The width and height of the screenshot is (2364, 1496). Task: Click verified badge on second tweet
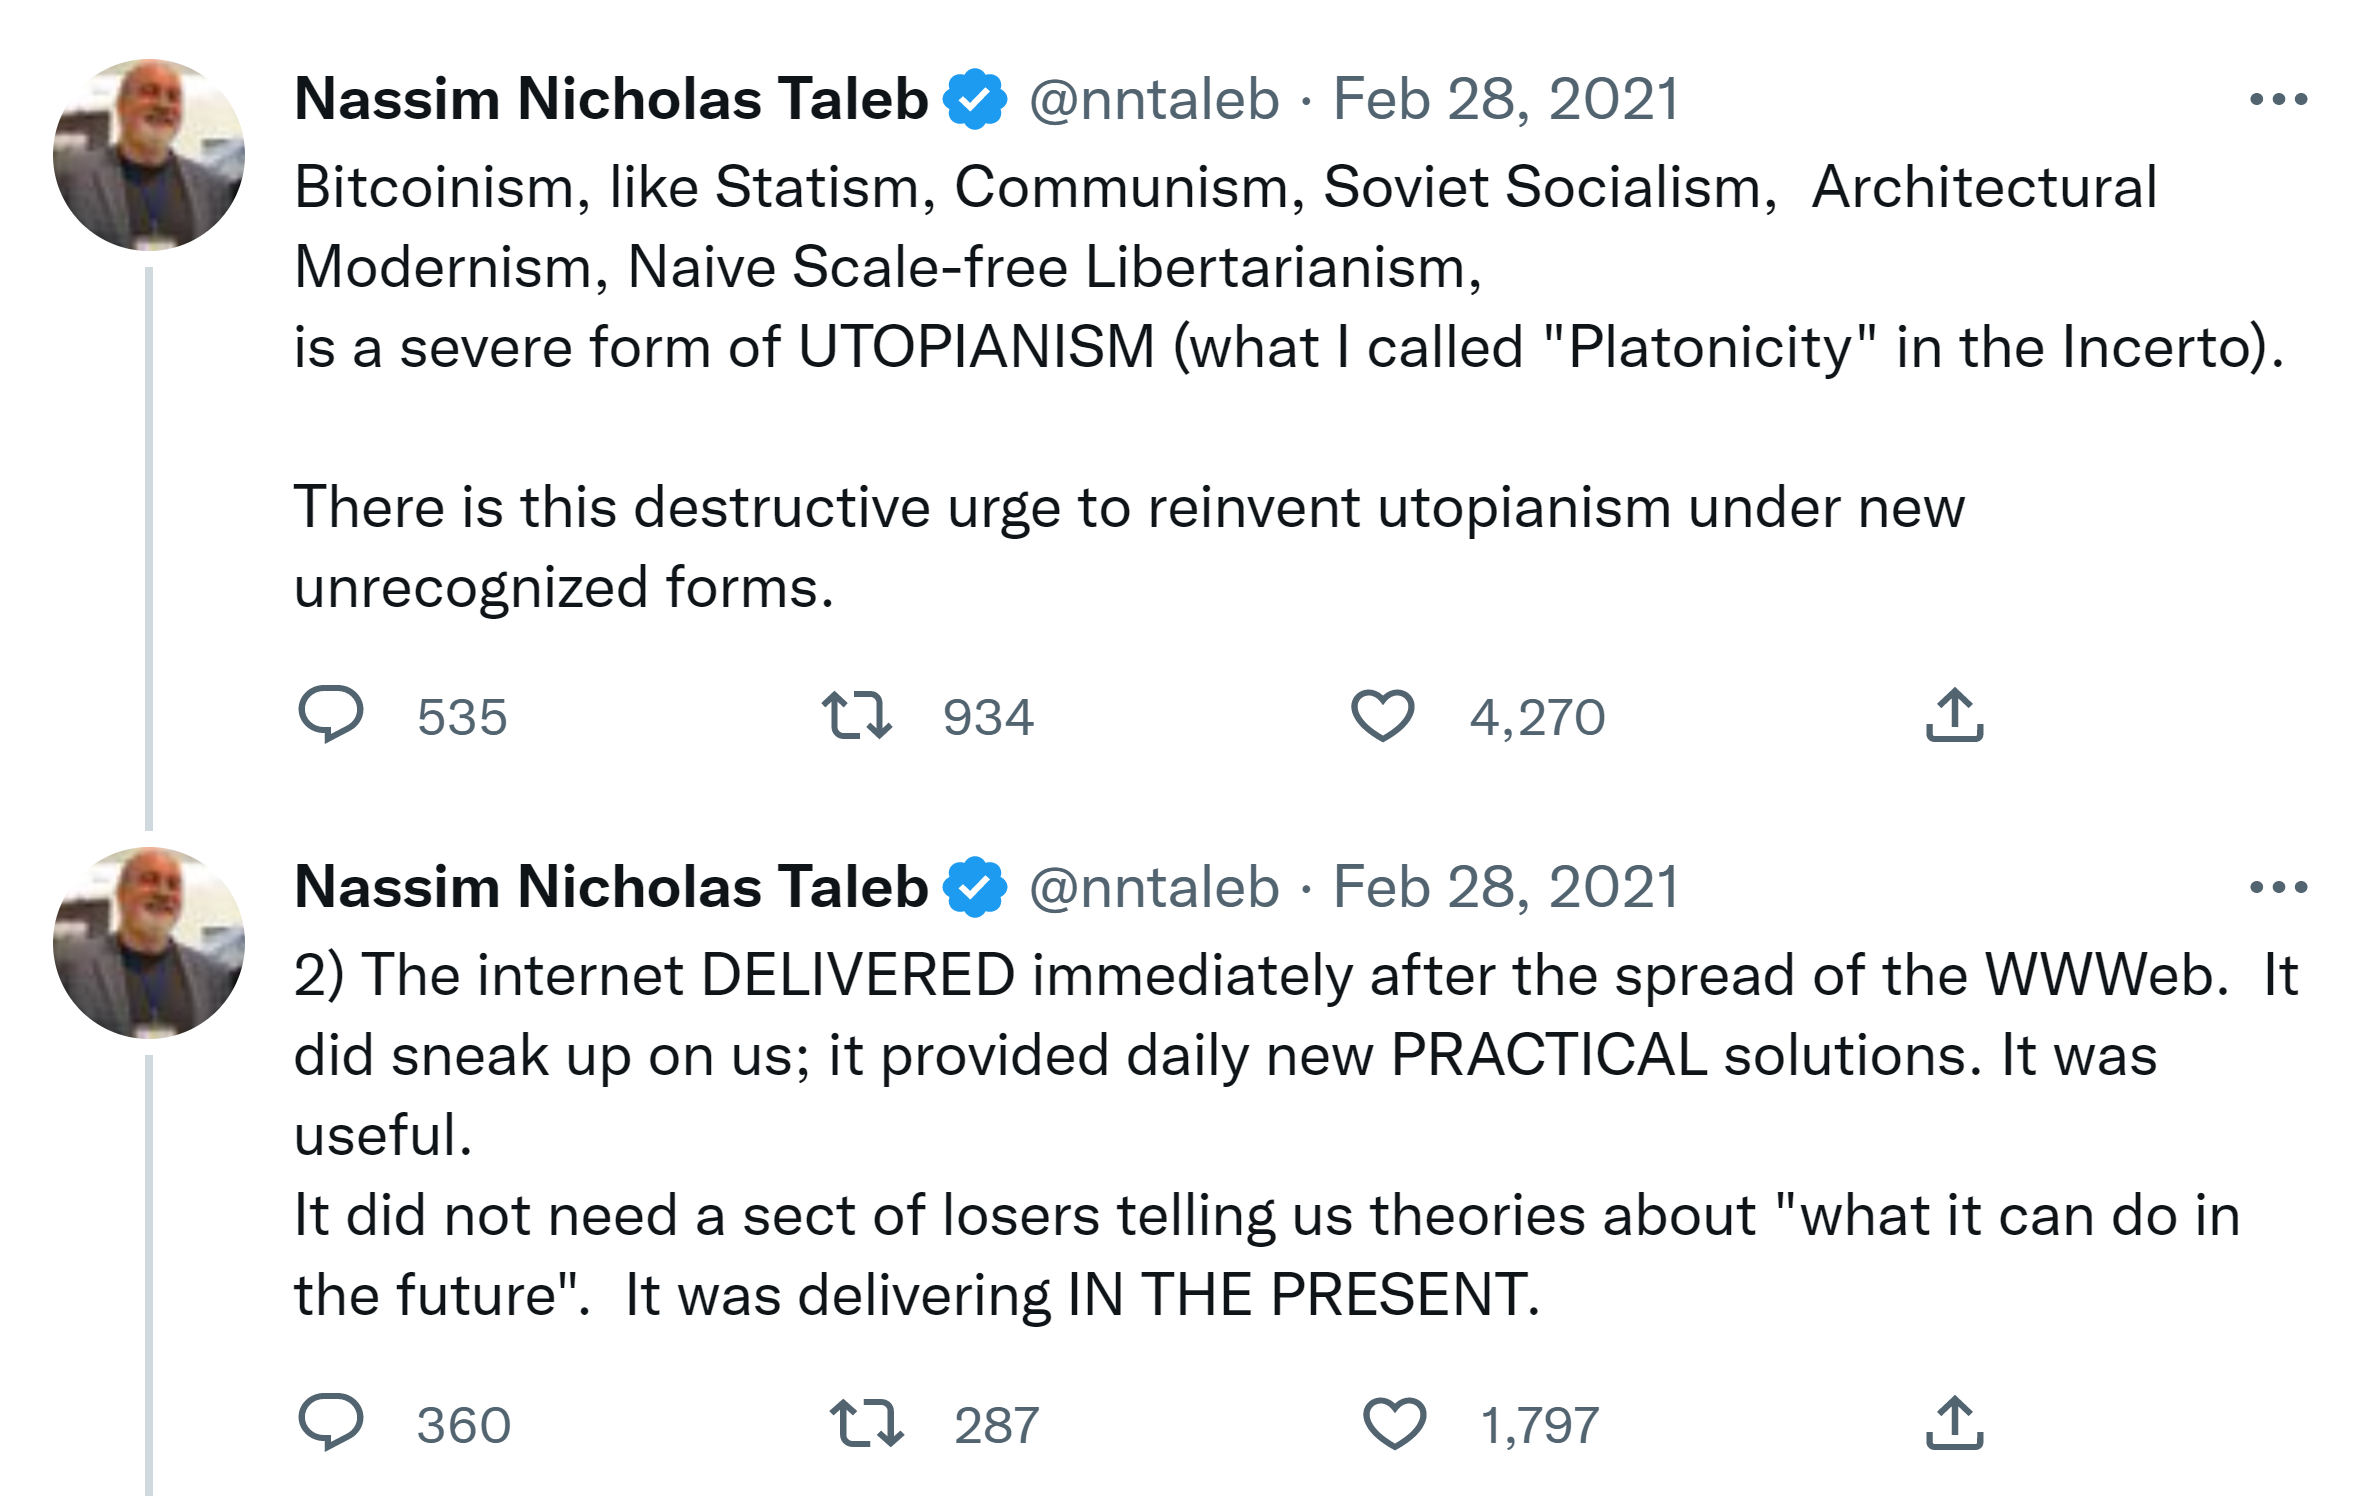coord(975,887)
